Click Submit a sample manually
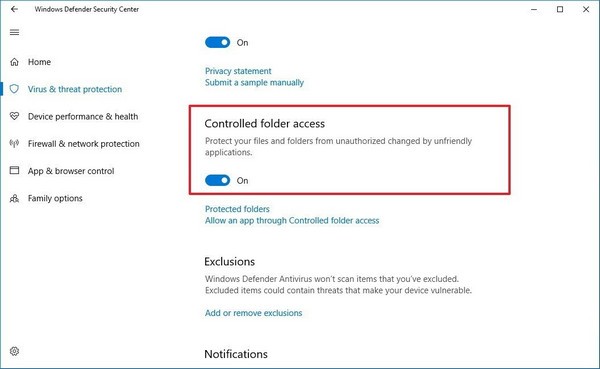 pyautogui.click(x=254, y=83)
